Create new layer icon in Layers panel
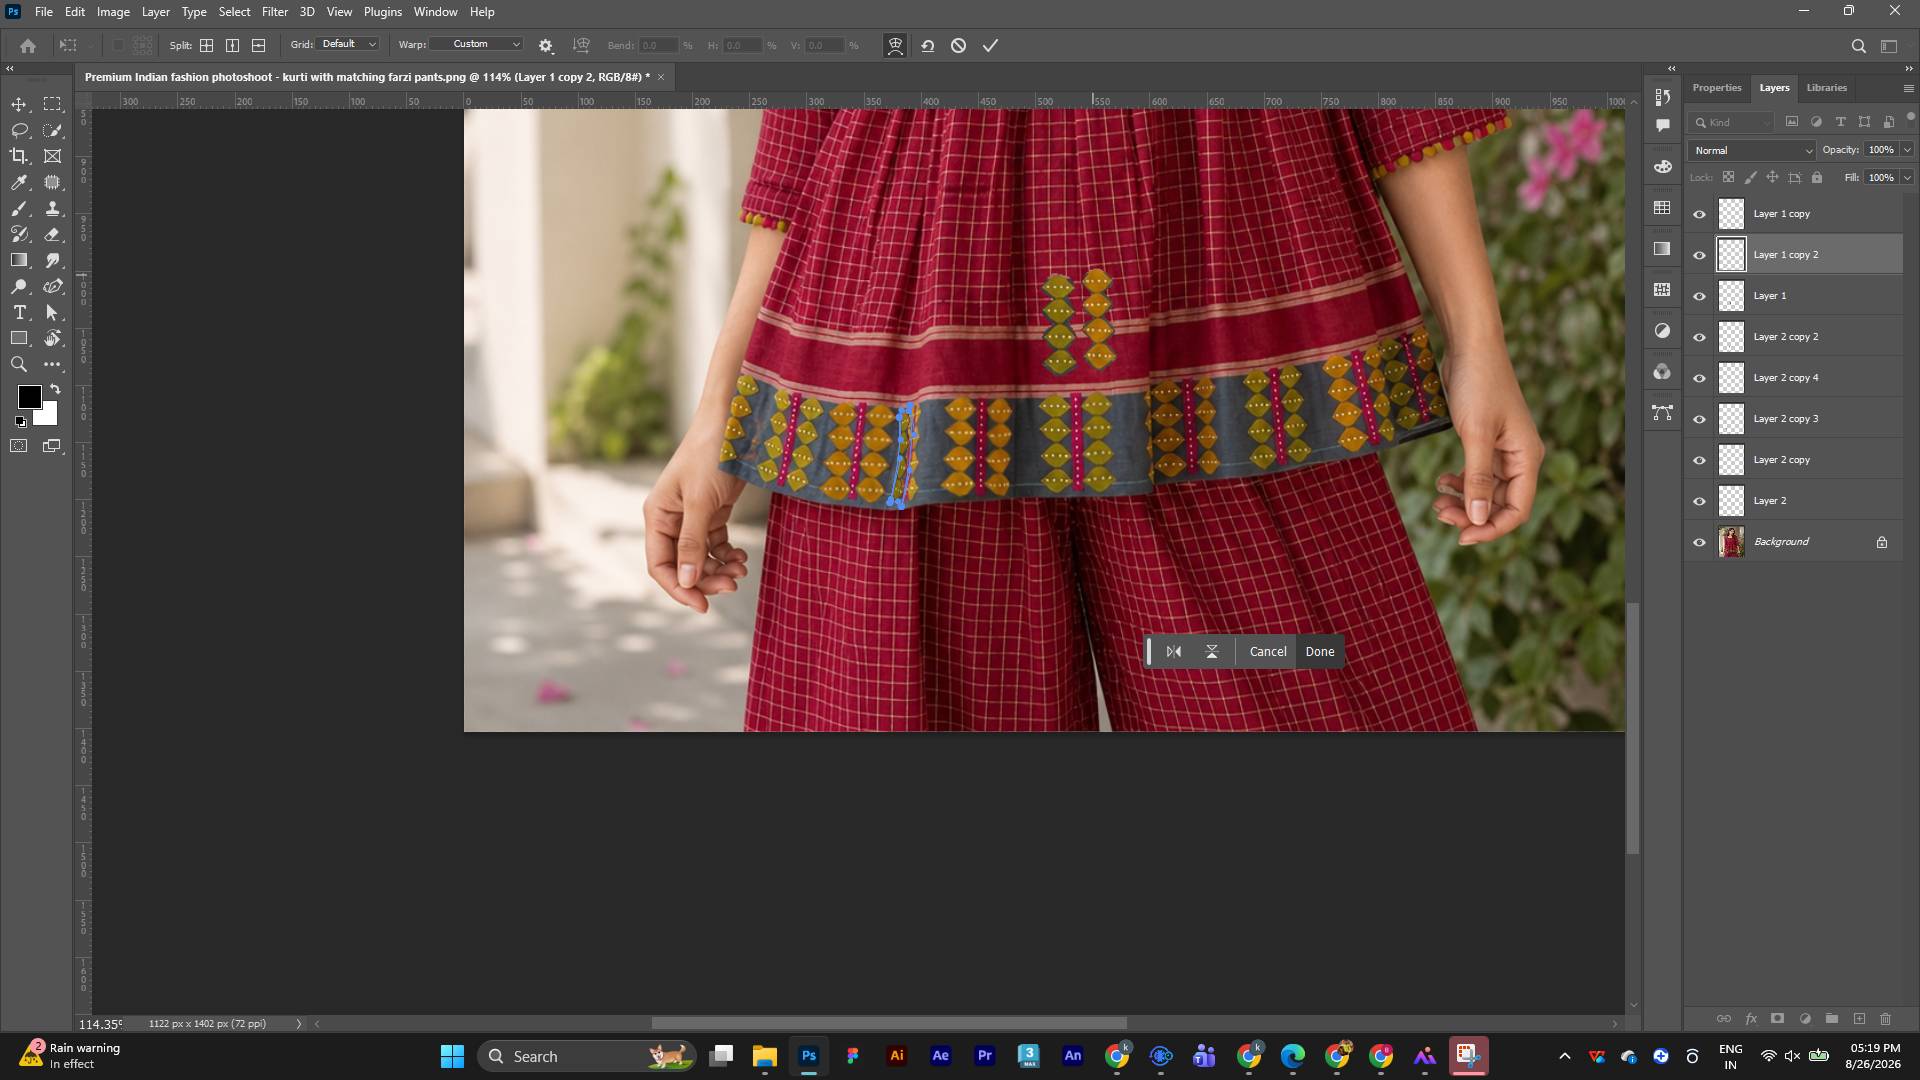The height and width of the screenshot is (1080, 1920). point(1859,1019)
